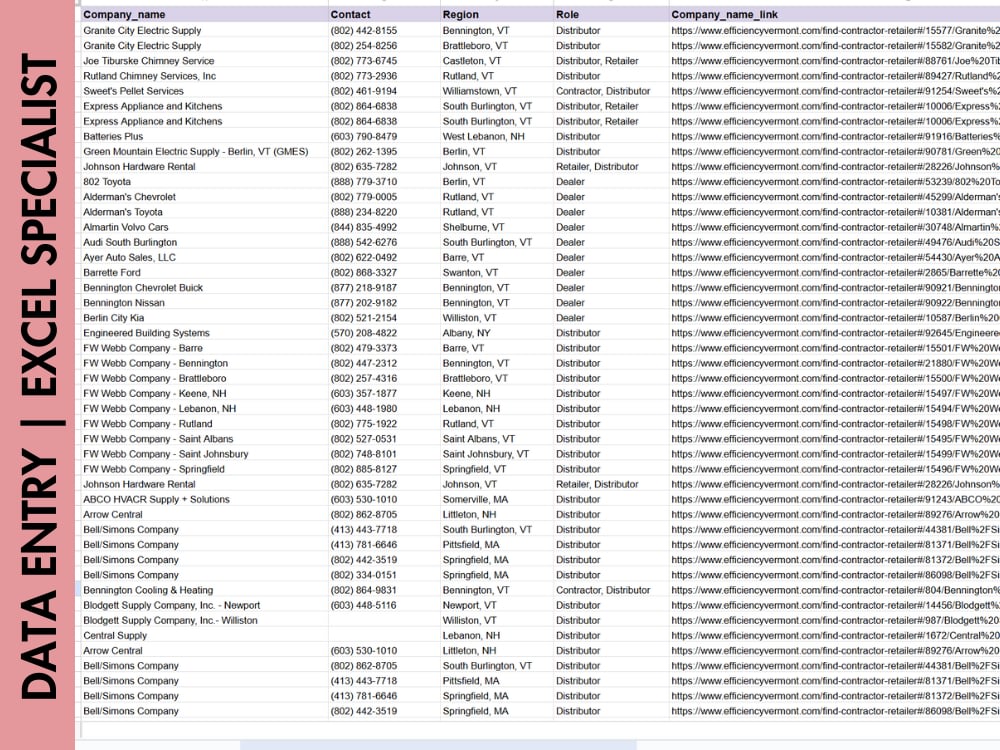Click Green Mountain Electric Supply - Berlin cell
1000x750 pixels.
click(205, 152)
